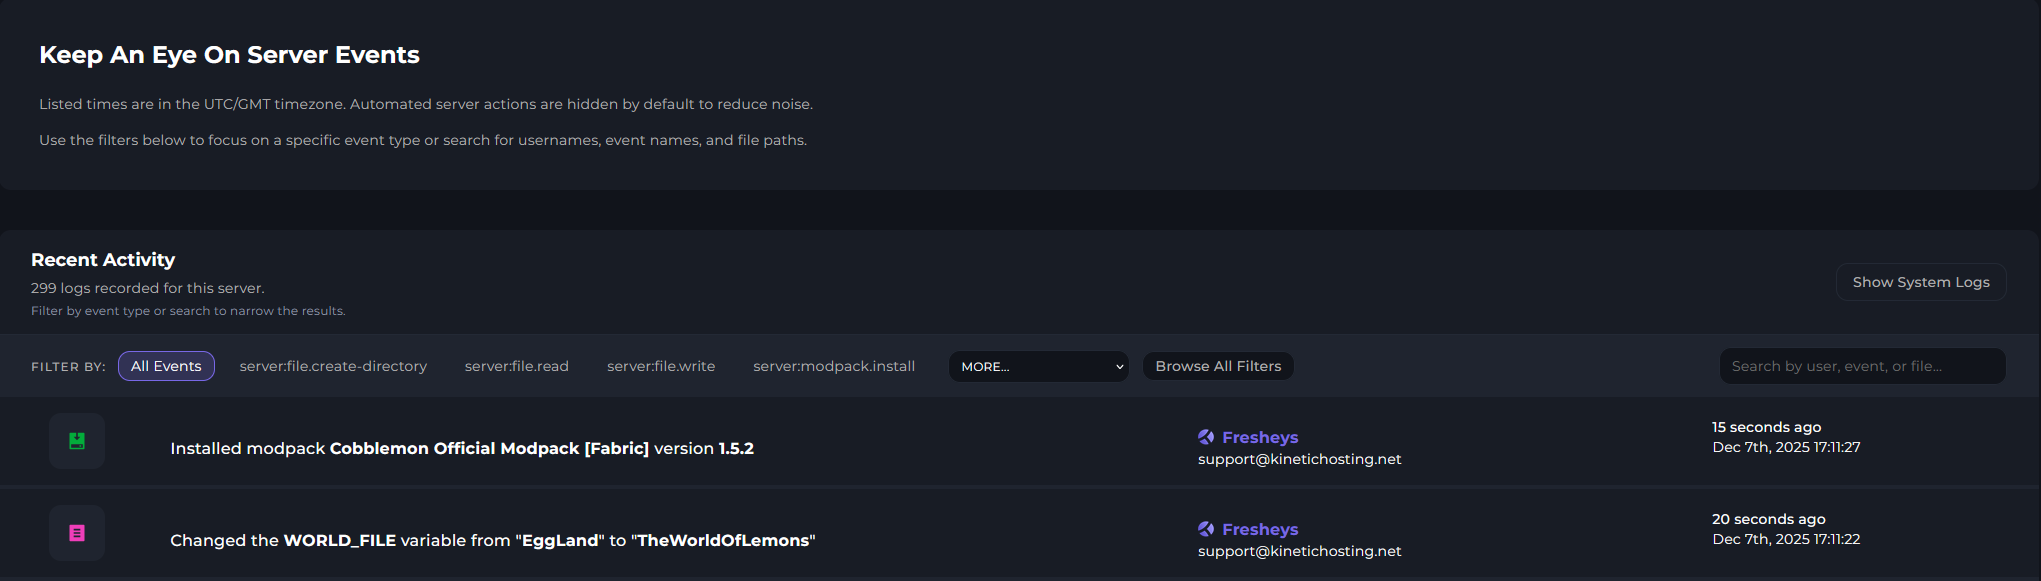This screenshot has height=581, width=2041.
Task: Filter by server:file.read events
Action: 516,367
